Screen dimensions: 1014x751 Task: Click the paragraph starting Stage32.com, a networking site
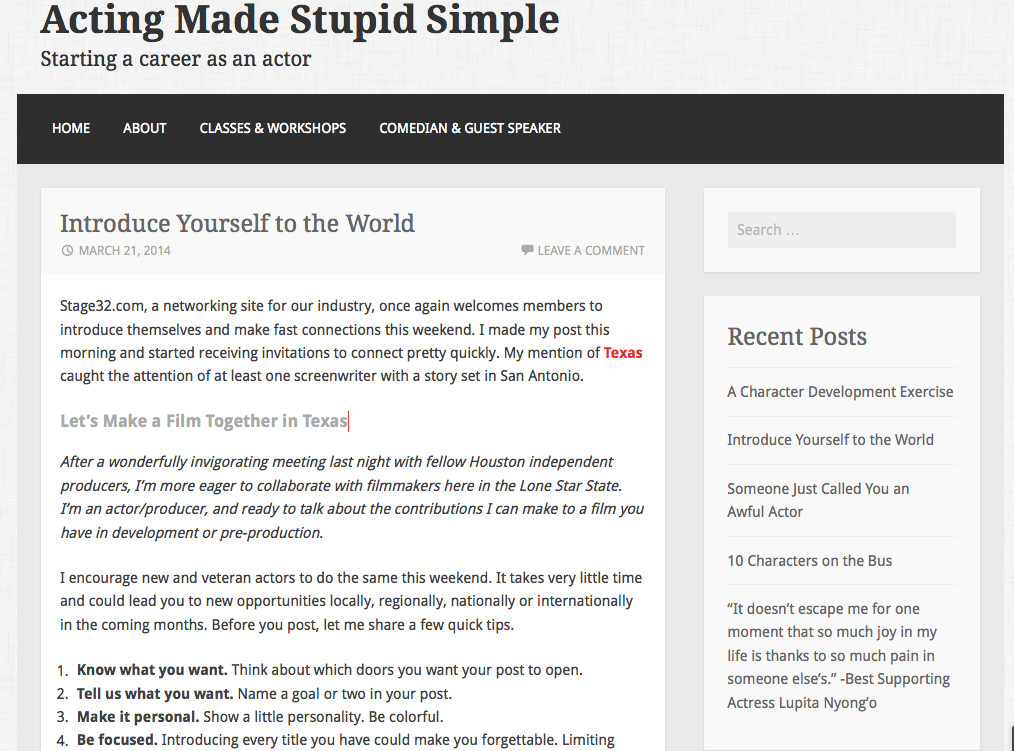click(x=351, y=341)
